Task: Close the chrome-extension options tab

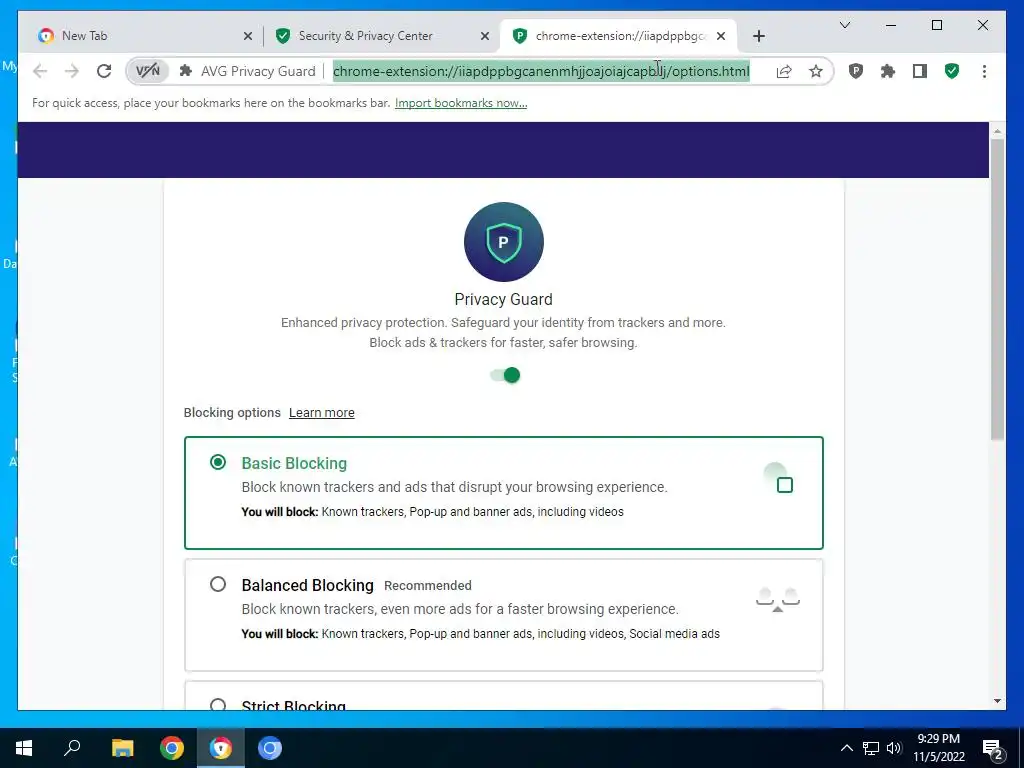Action: point(721,36)
